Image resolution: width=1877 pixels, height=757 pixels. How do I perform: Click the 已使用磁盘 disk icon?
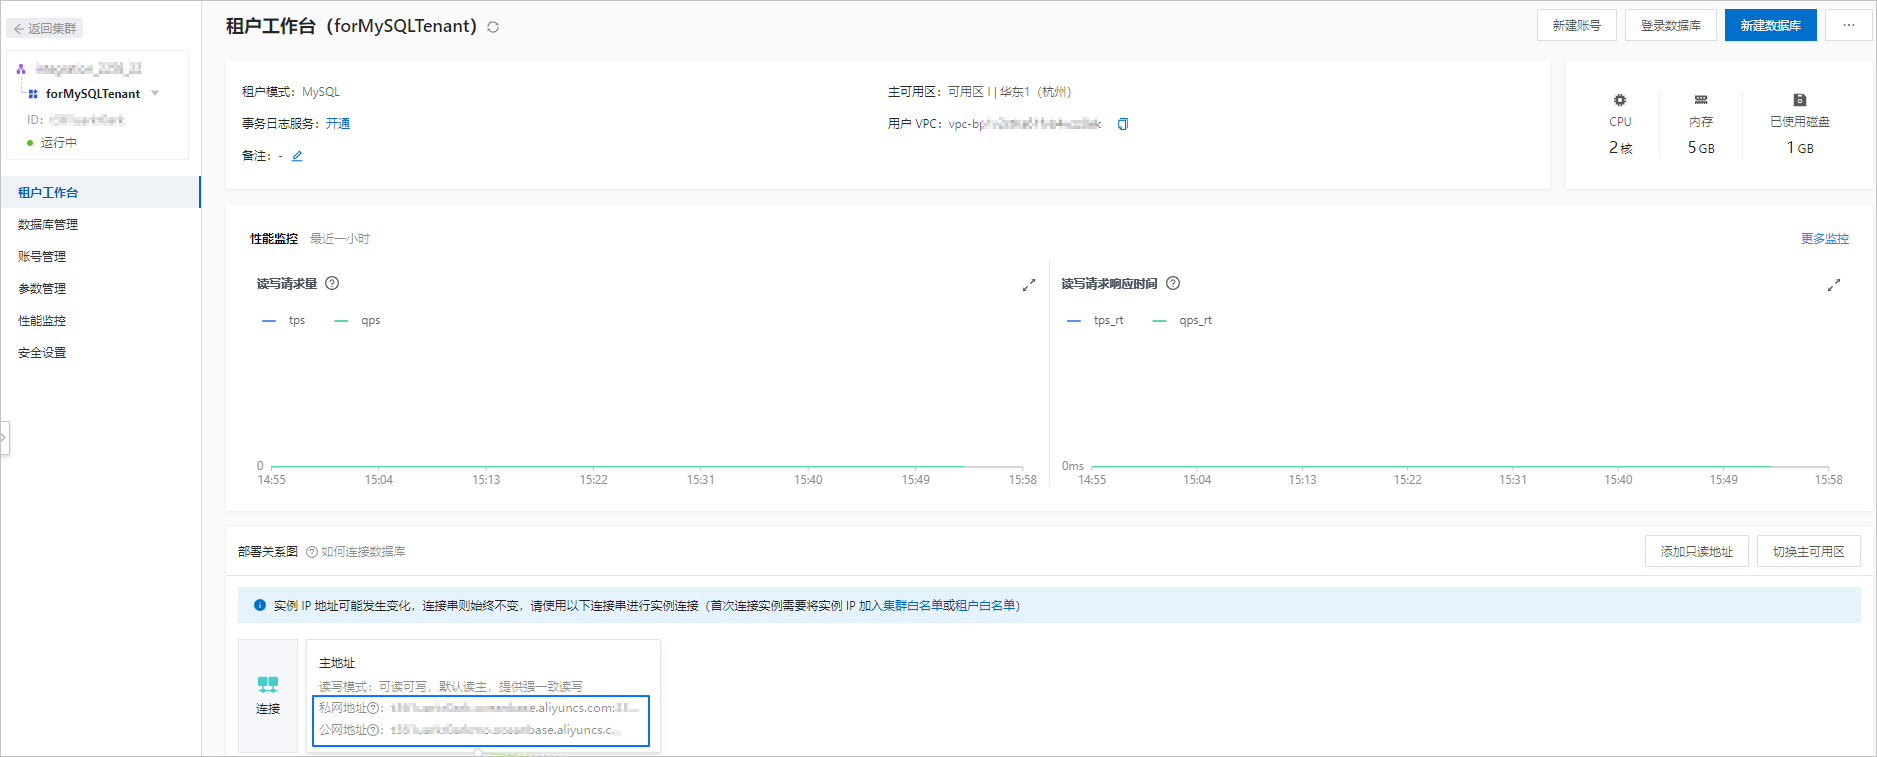(1800, 100)
